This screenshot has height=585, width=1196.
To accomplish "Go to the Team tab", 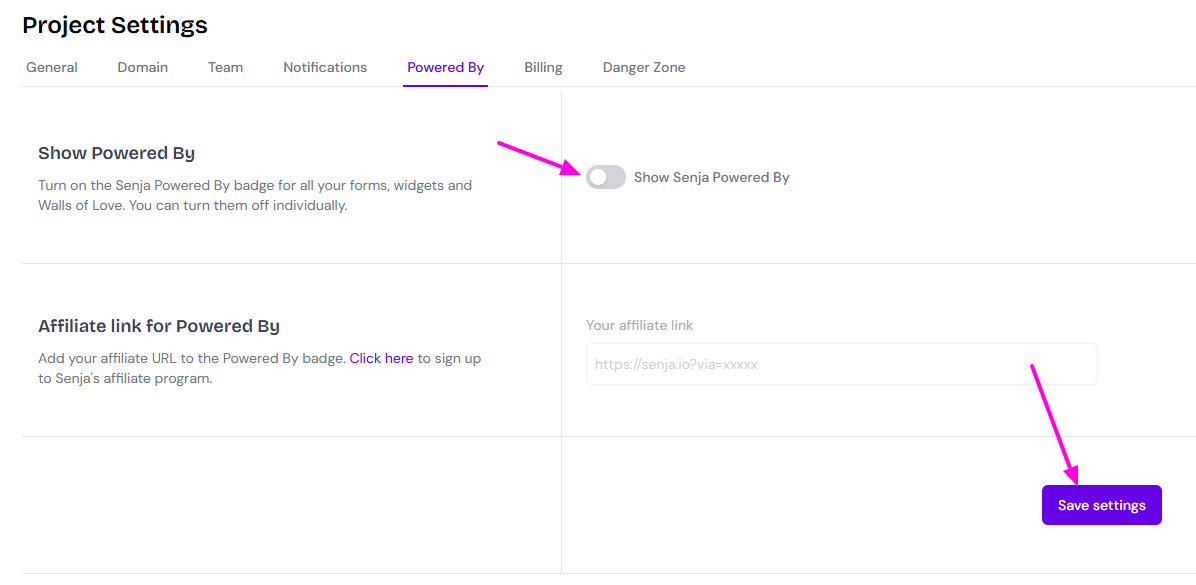I will pyautogui.click(x=225, y=68).
